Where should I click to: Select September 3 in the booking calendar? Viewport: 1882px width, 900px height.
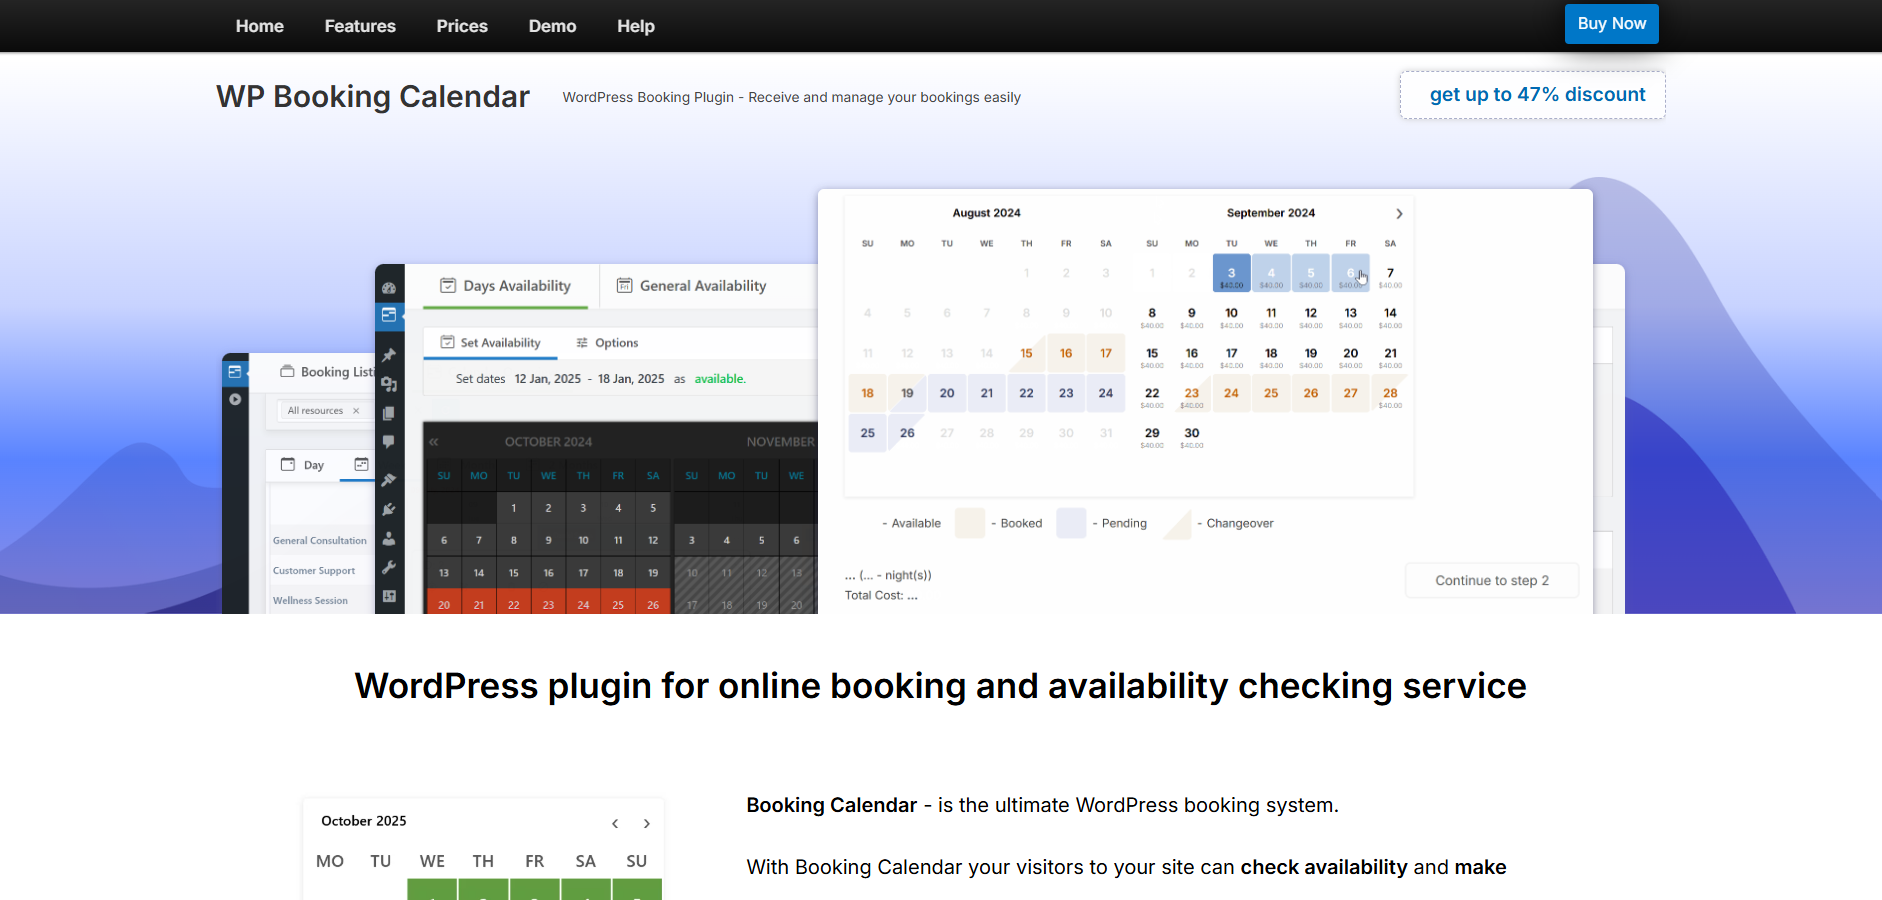click(x=1231, y=274)
